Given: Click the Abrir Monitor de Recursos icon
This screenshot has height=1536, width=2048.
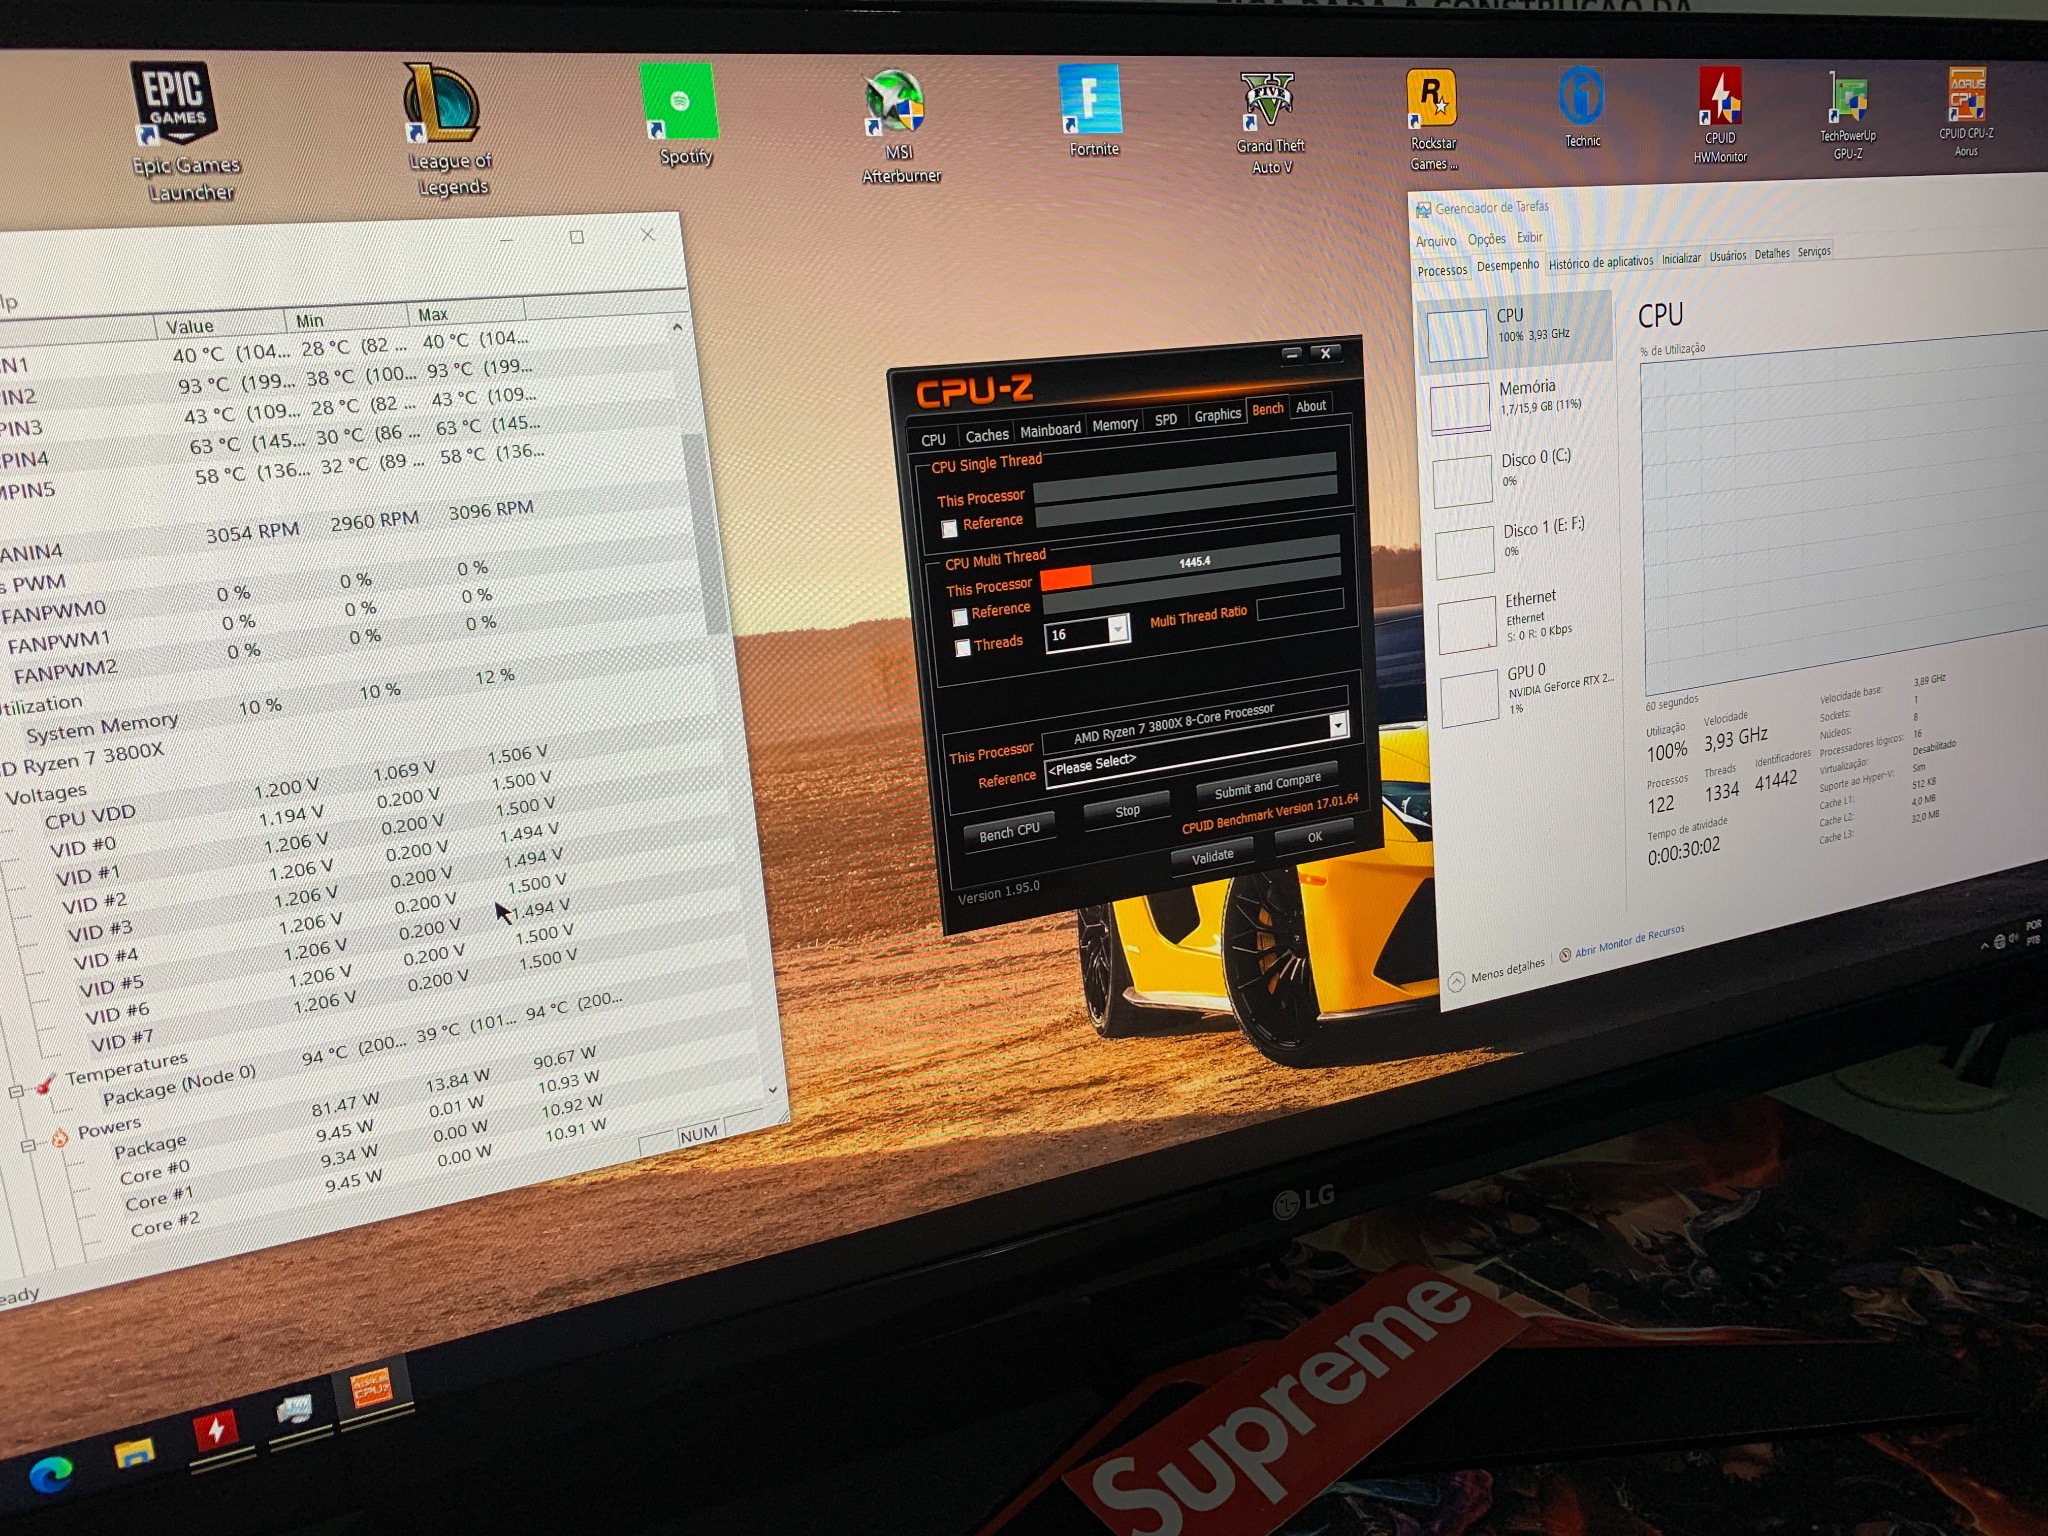Looking at the screenshot, I should point(1565,954).
